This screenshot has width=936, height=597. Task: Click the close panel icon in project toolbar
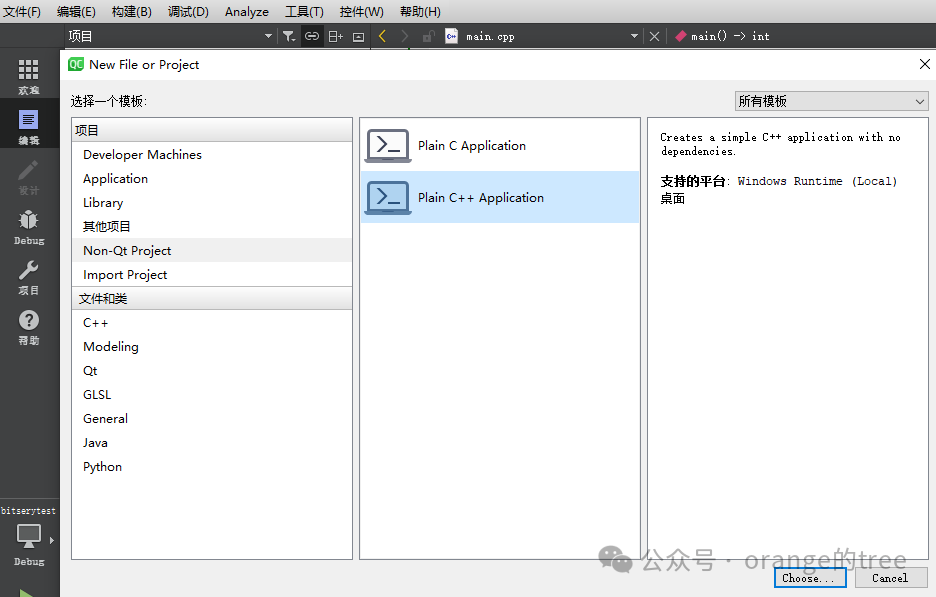[358, 37]
